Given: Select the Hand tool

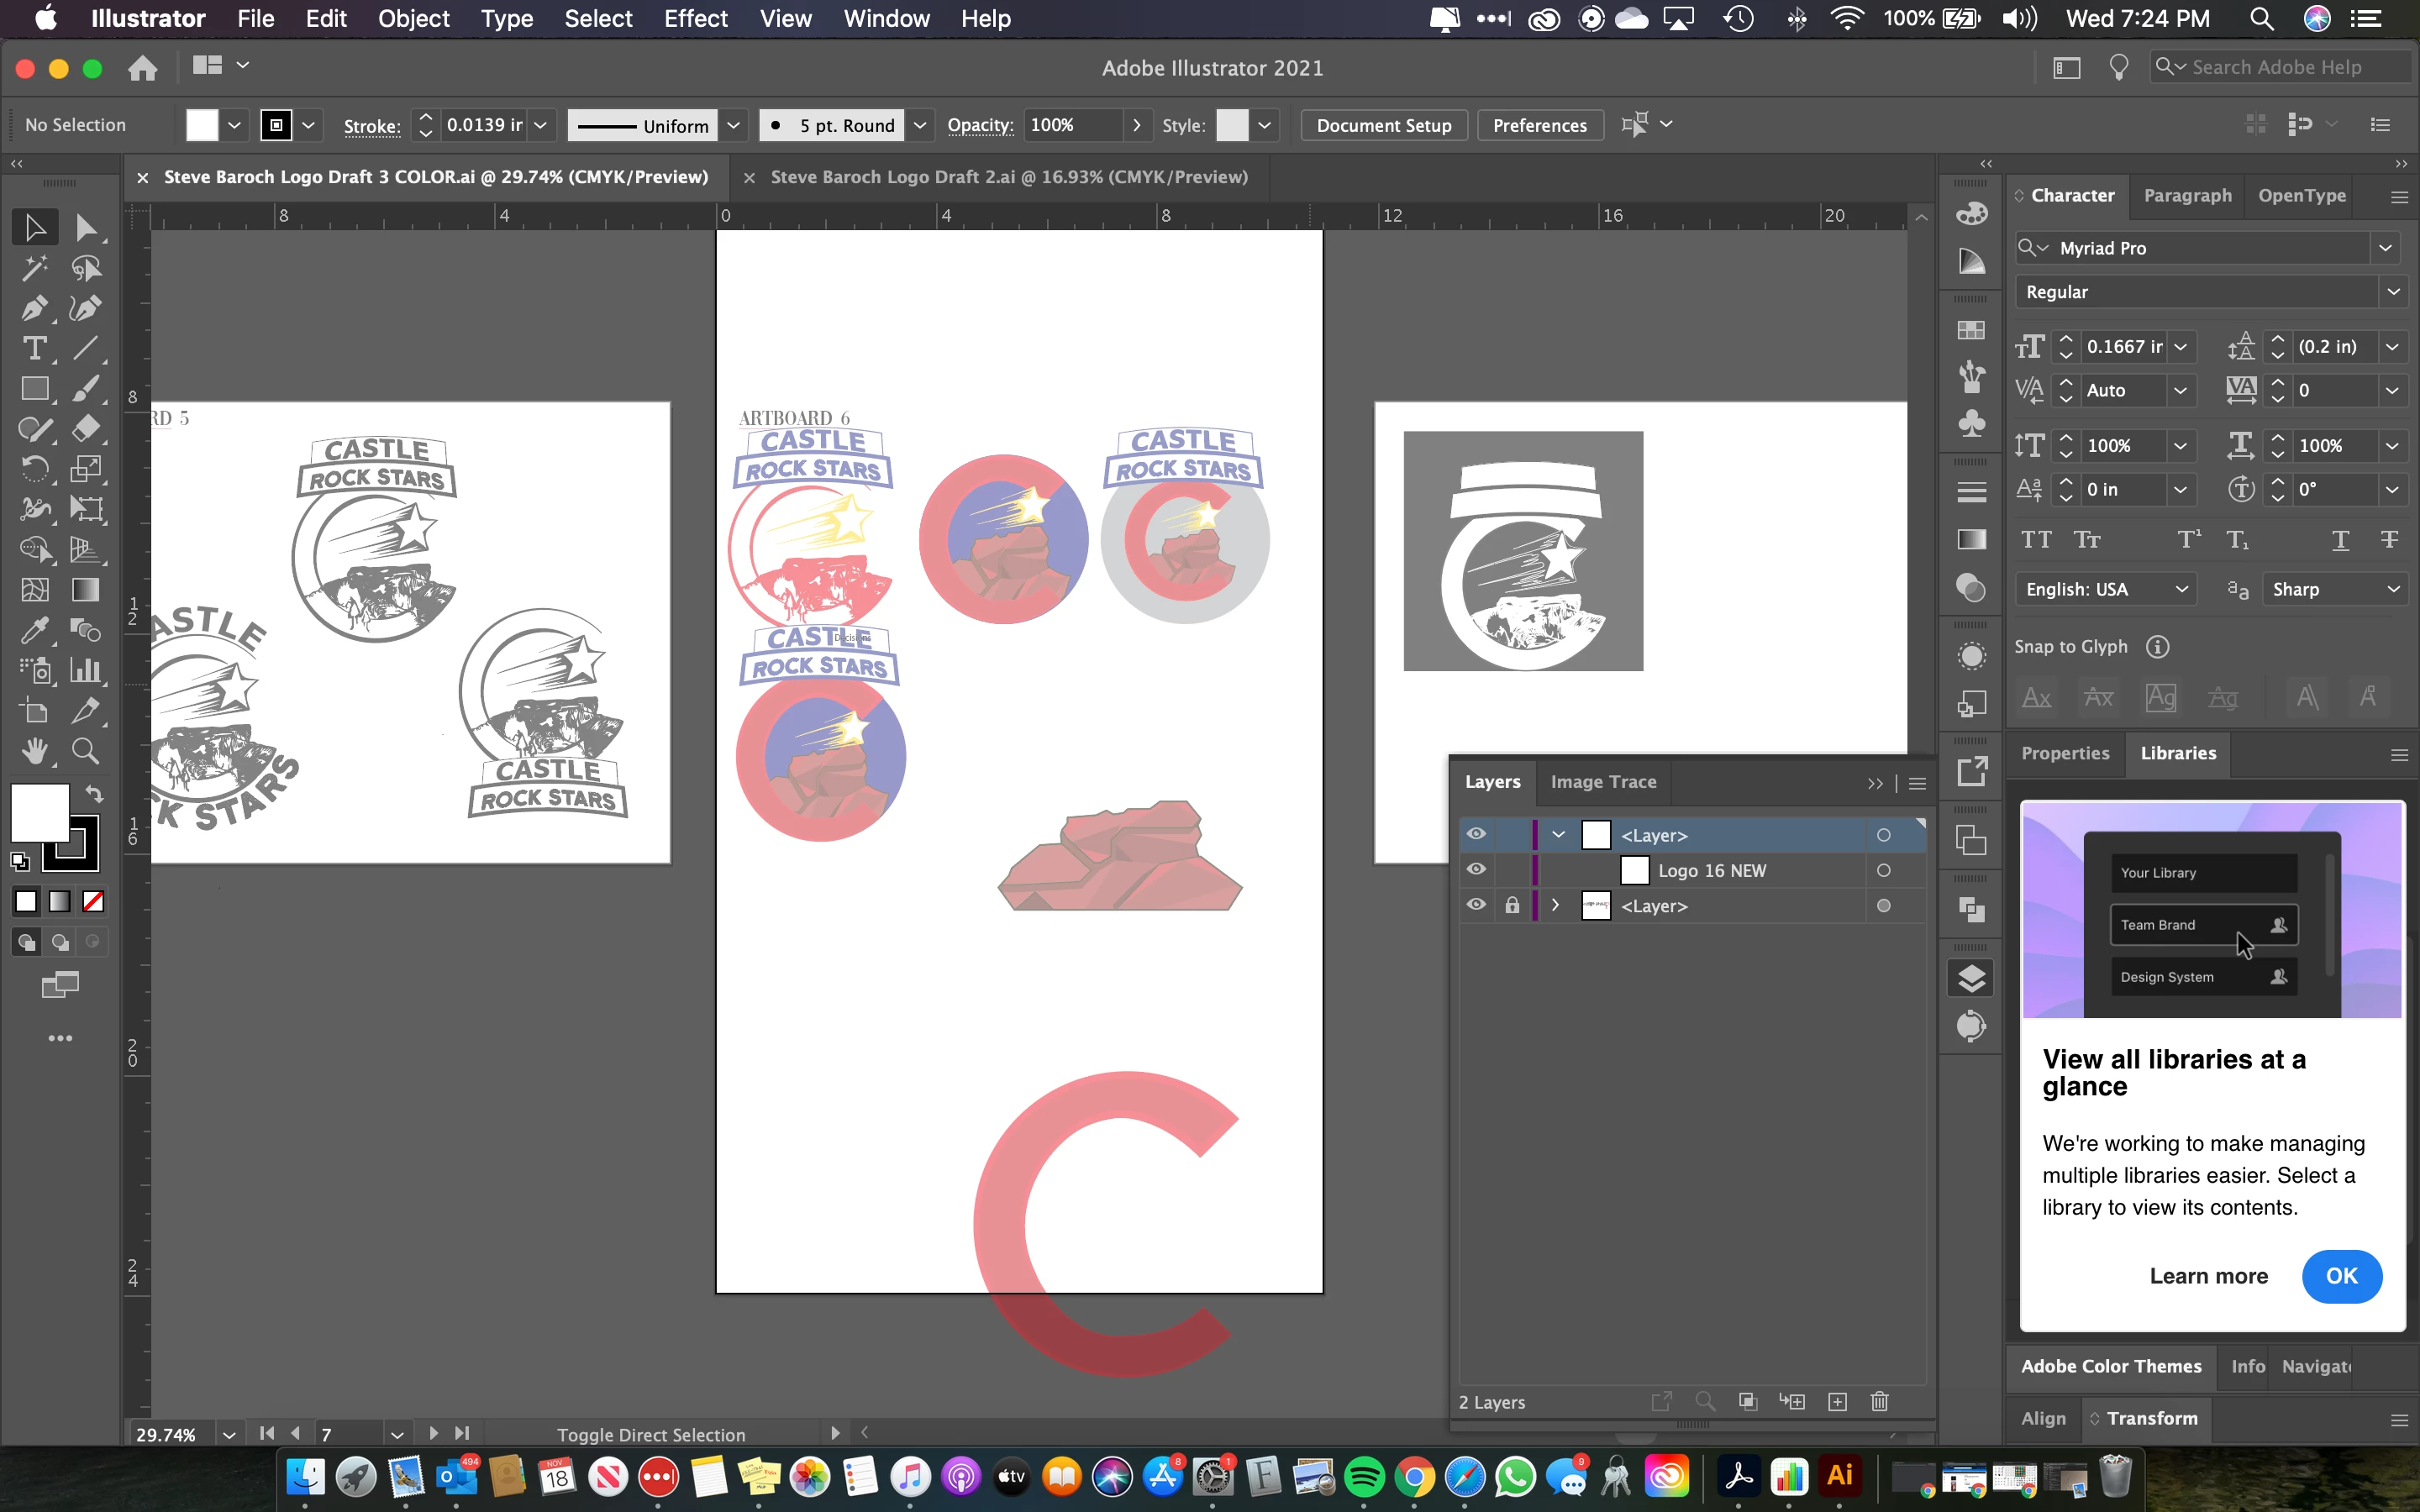Looking at the screenshot, I should point(34,751).
